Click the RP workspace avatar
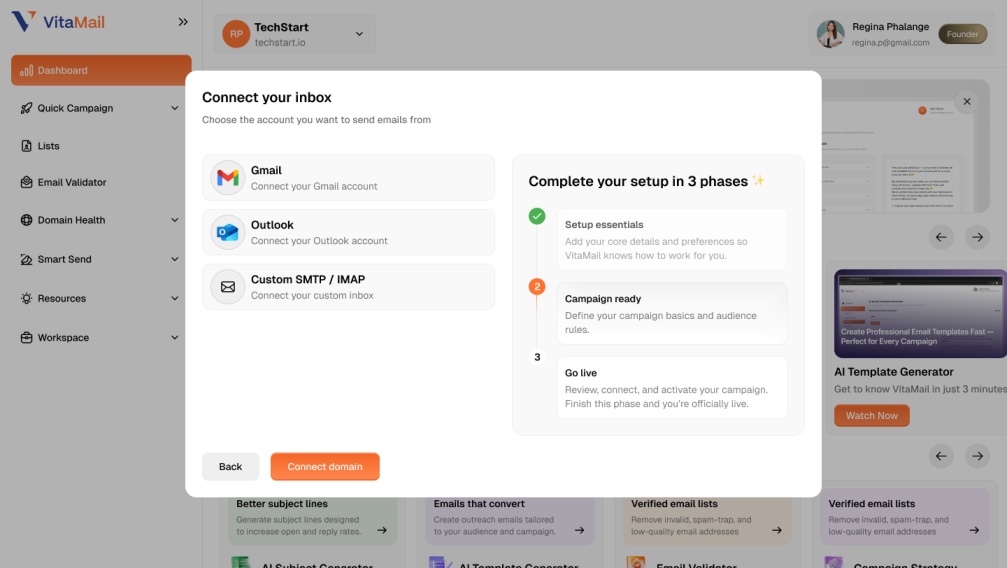 236,34
